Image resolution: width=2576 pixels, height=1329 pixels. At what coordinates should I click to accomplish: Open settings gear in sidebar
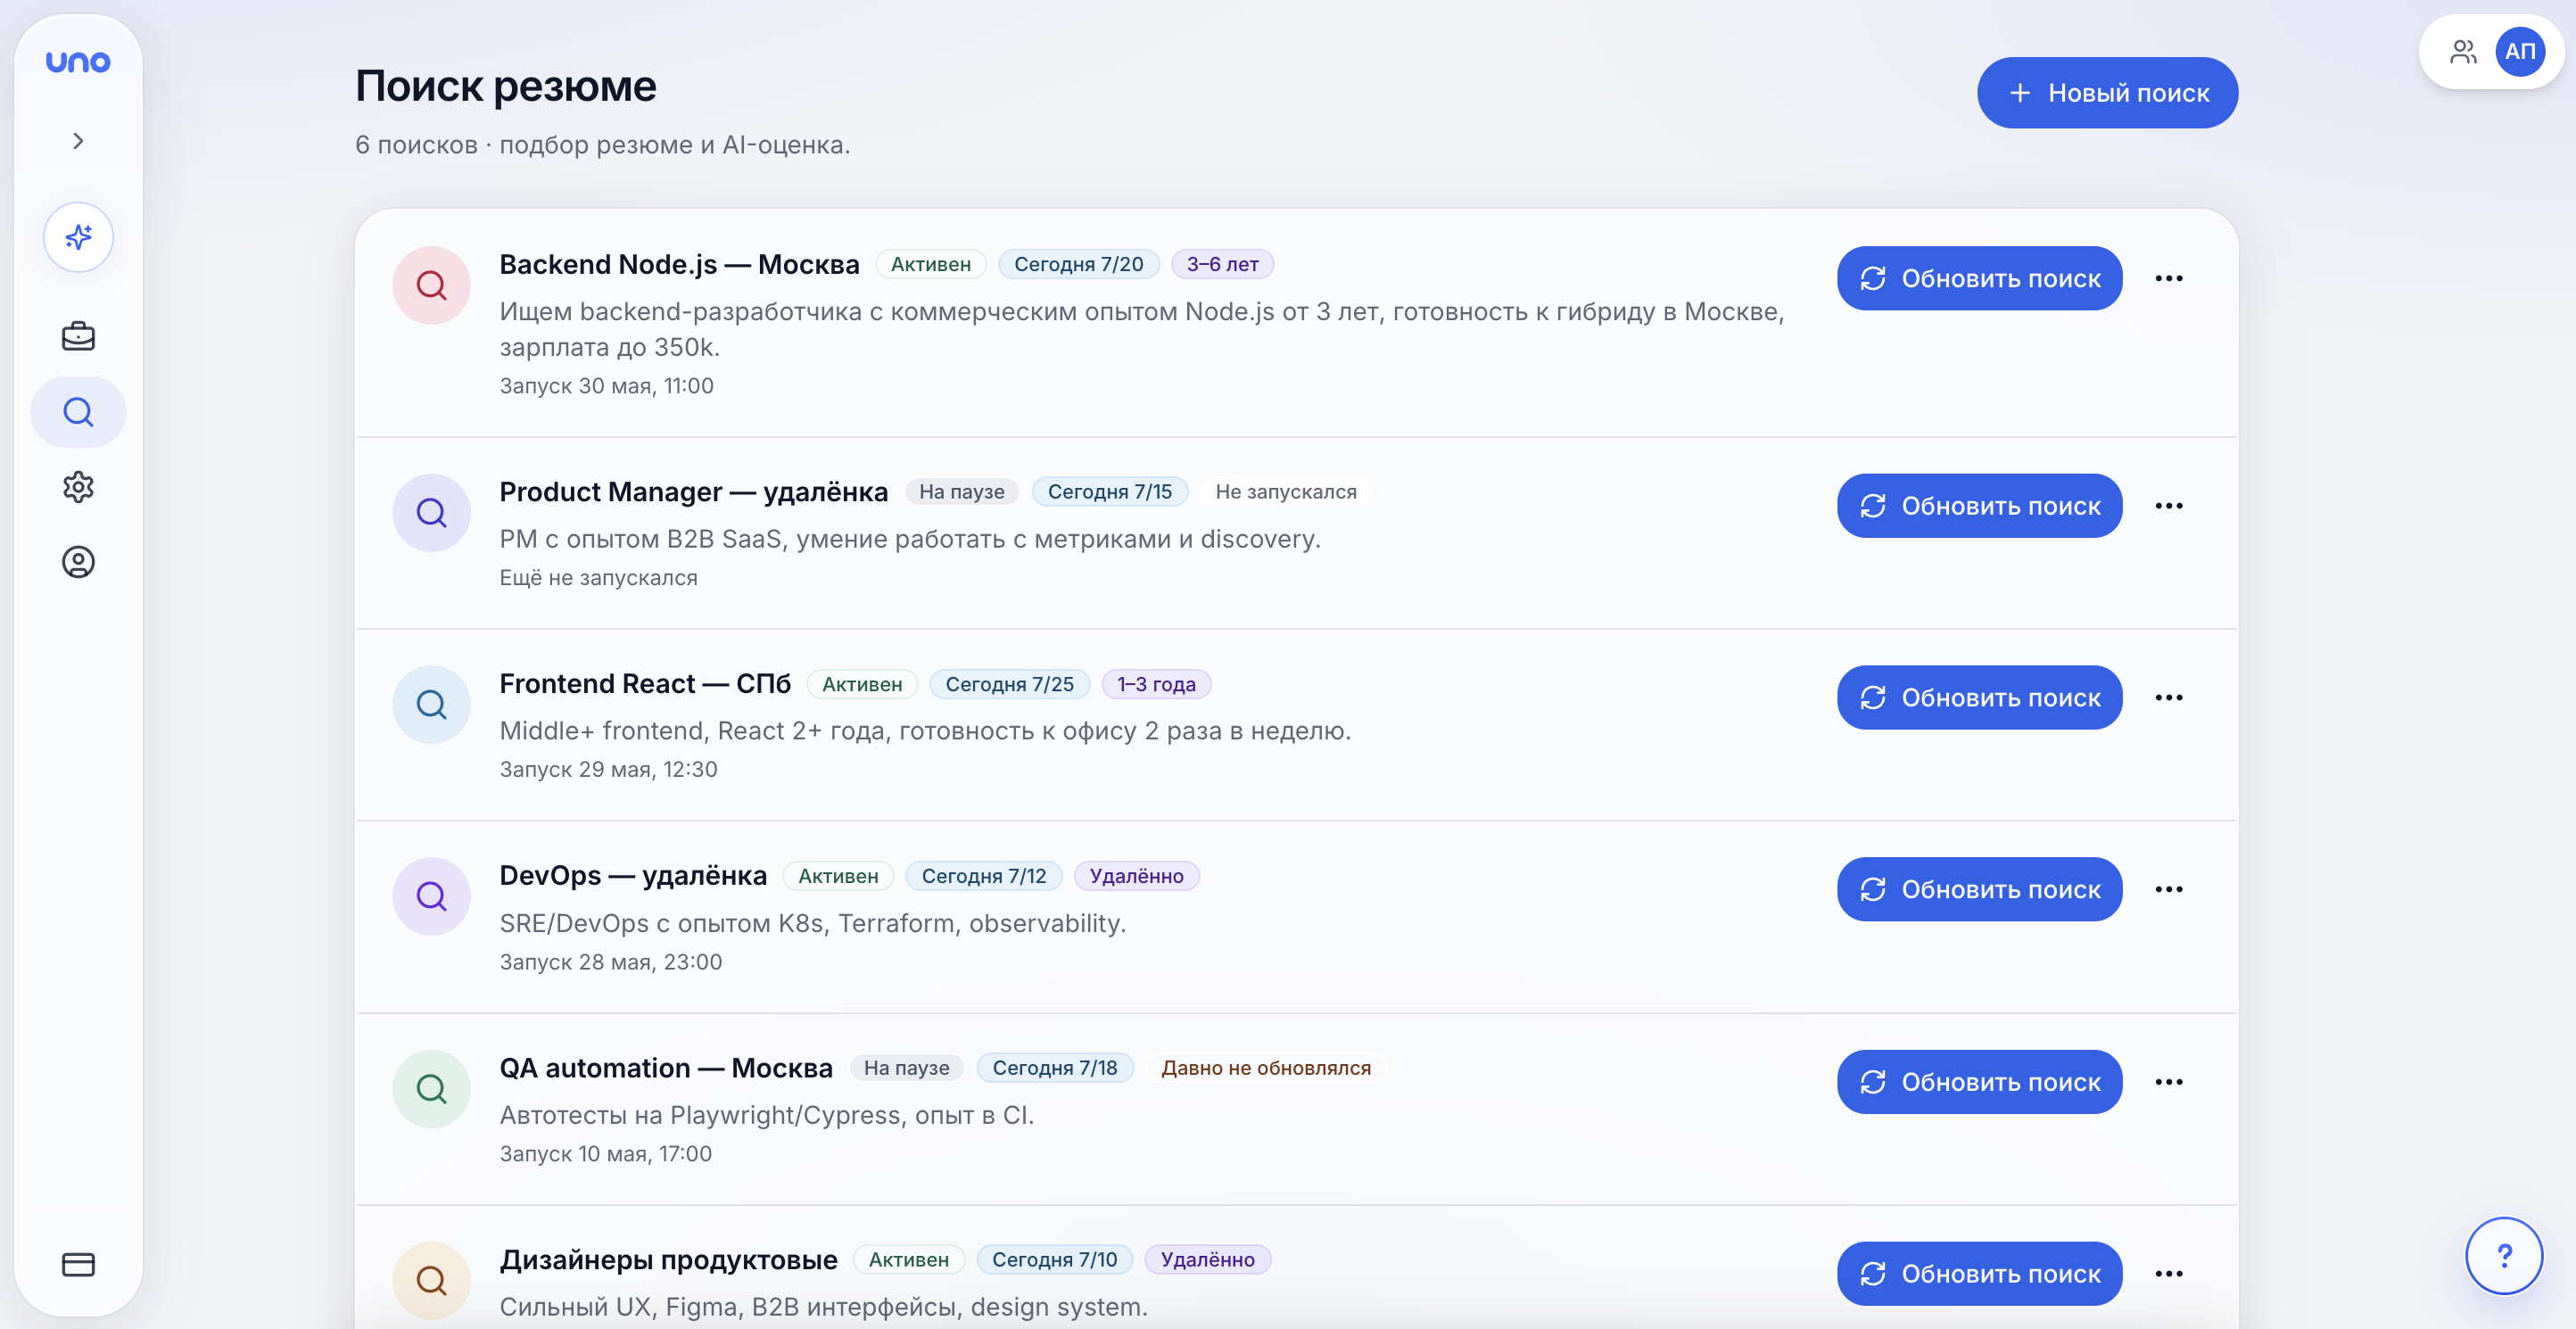click(78, 487)
